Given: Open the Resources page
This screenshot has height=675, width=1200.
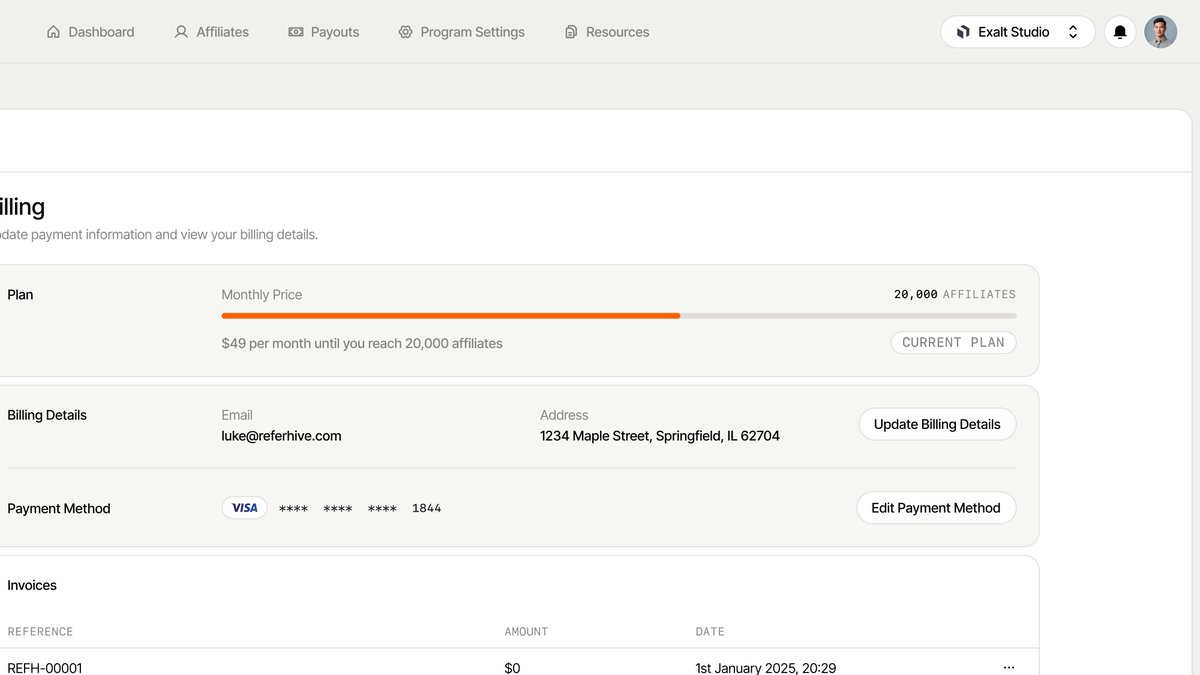Looking at the screenshot, I should pyautogui.click(x=607, y=32).
